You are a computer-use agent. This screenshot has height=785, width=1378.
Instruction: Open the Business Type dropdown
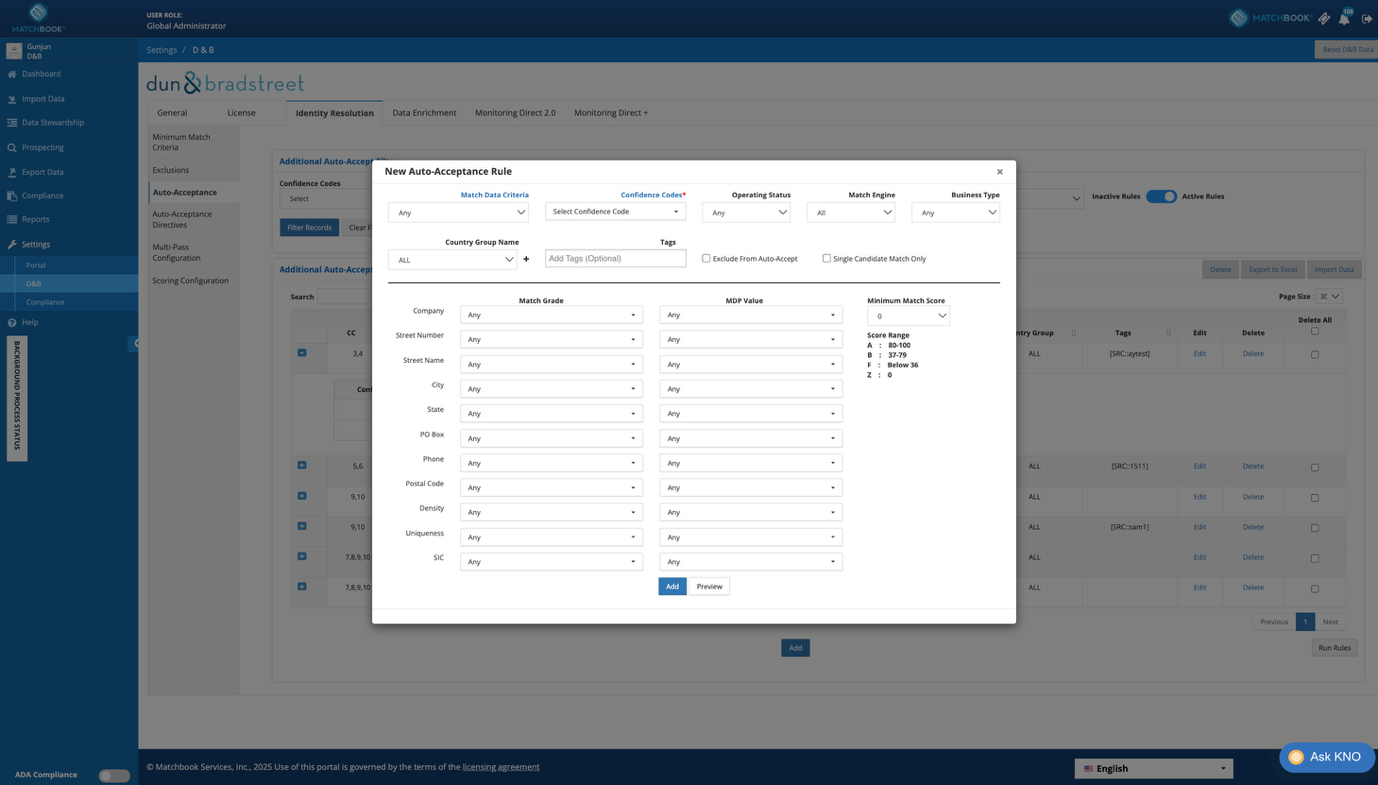(x=955, y=212)
